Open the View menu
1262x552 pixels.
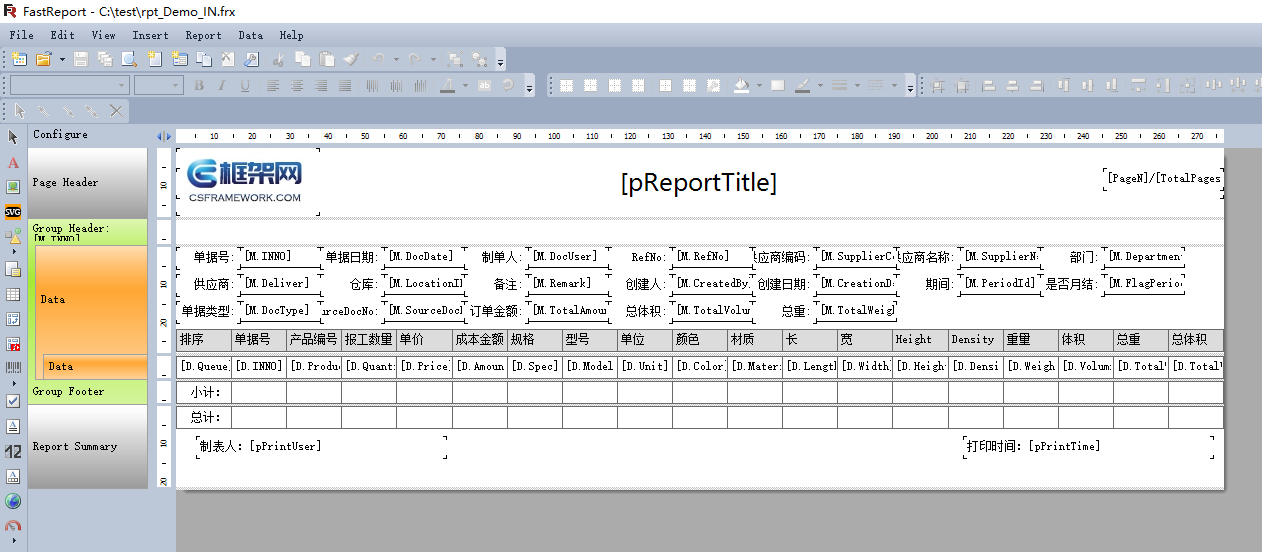coord(103,35)
